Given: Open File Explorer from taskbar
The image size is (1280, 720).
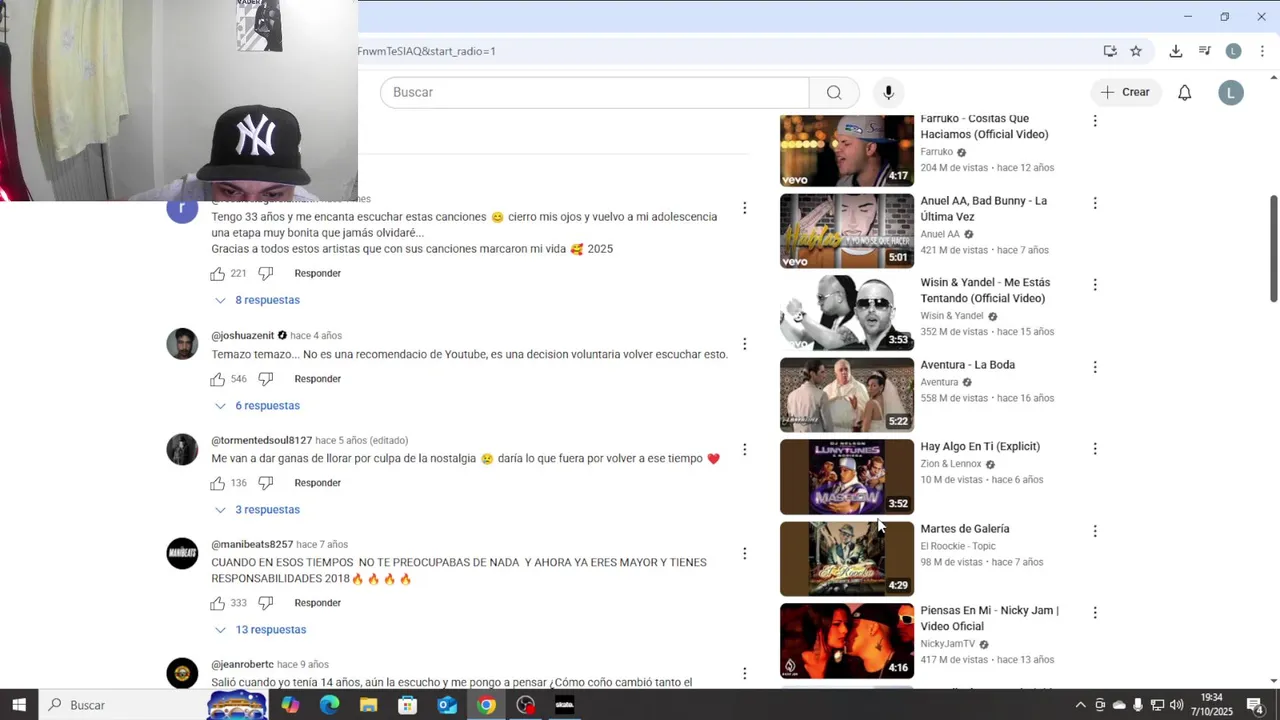Looking at the screenshot, I should 368,705.
